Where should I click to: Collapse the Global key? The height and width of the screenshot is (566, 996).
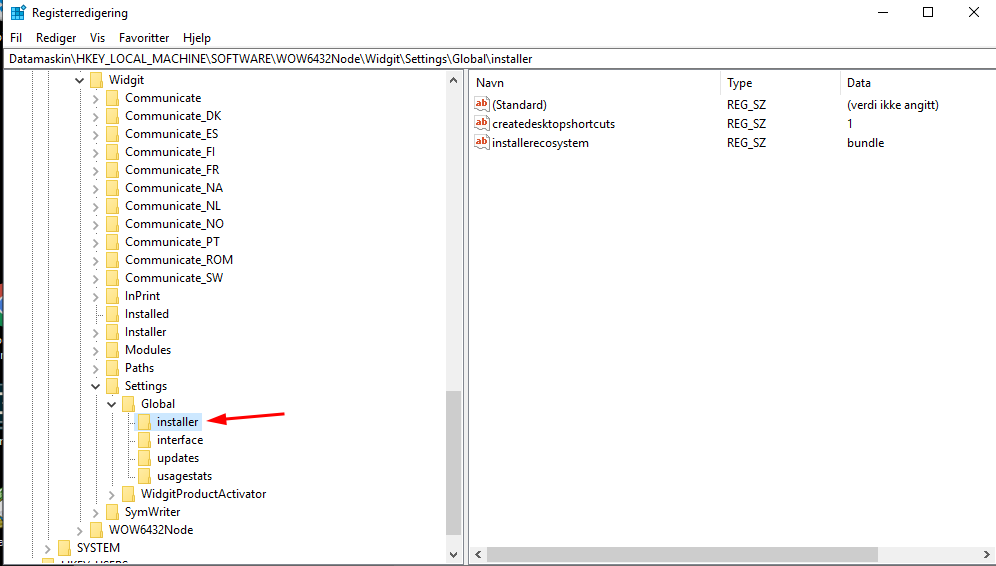[x=112, y=404]
